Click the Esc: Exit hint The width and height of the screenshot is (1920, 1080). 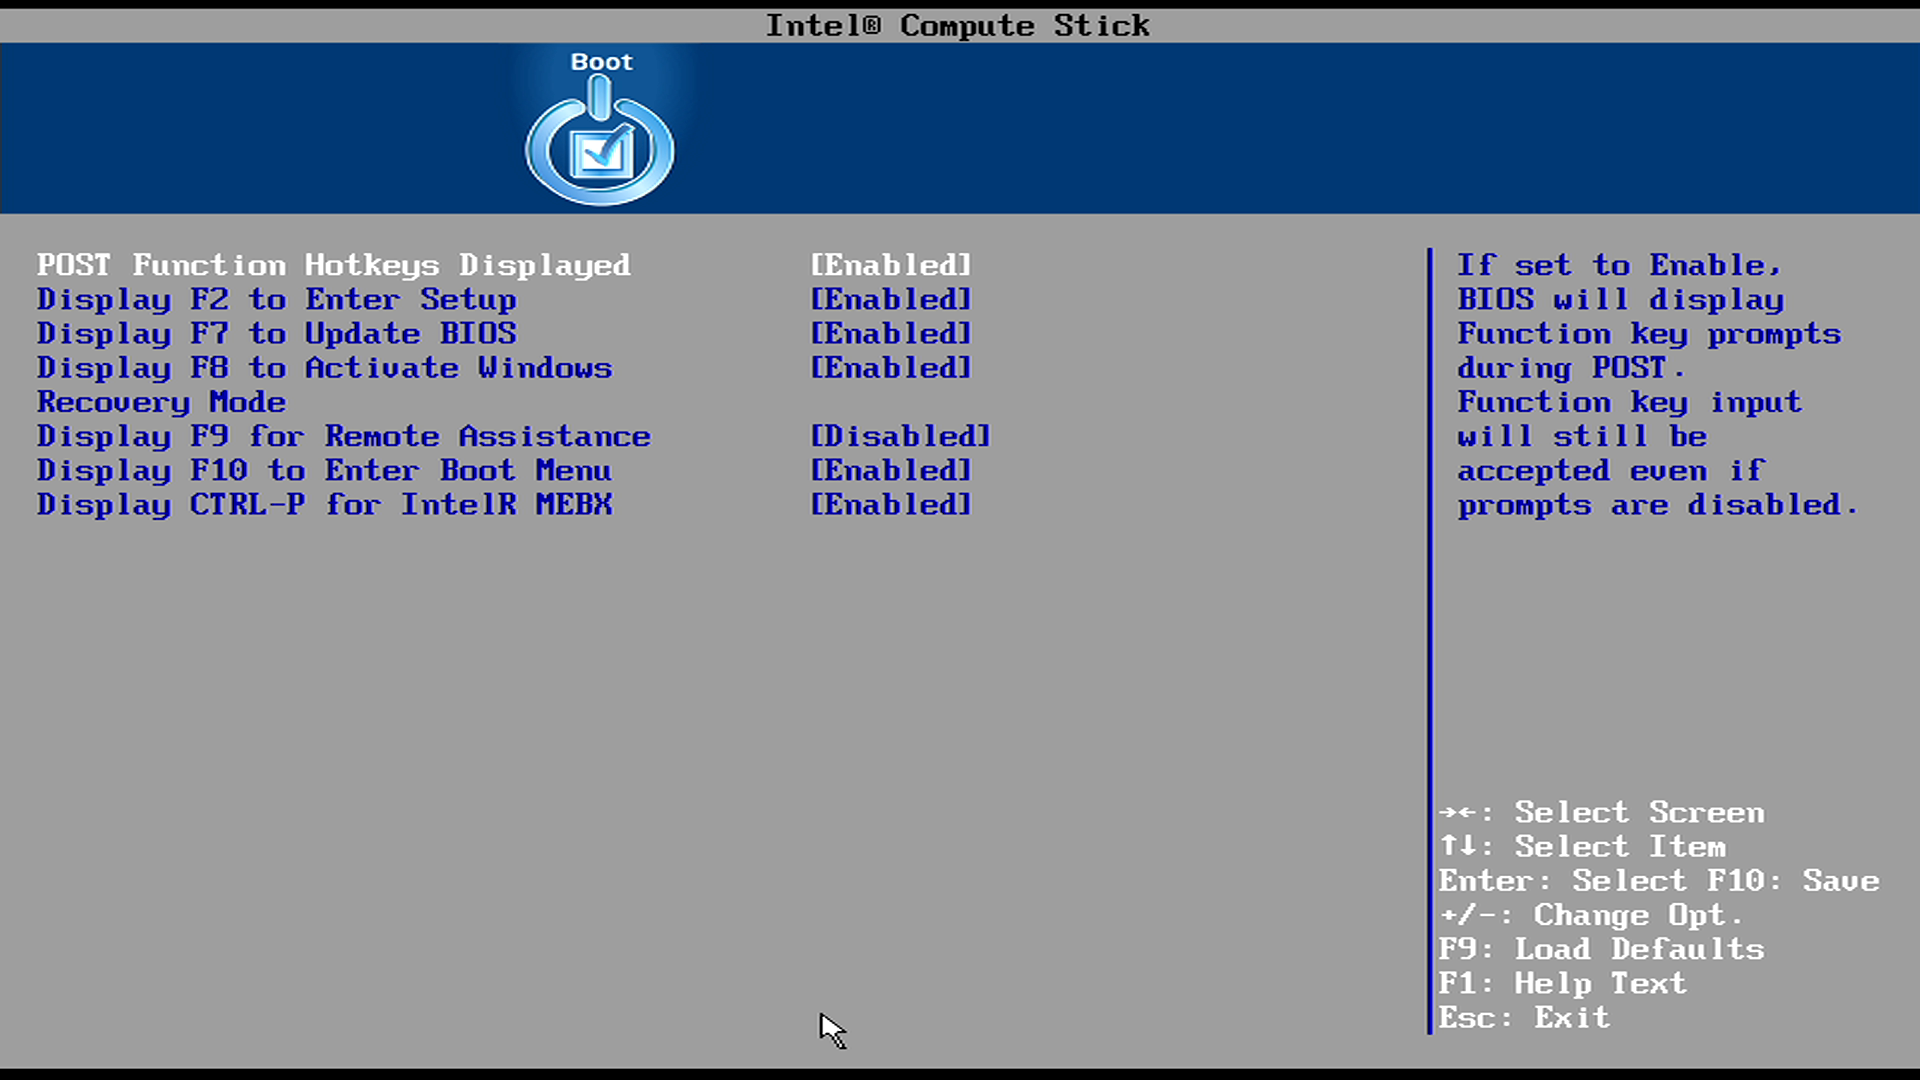point(1524,1018)
